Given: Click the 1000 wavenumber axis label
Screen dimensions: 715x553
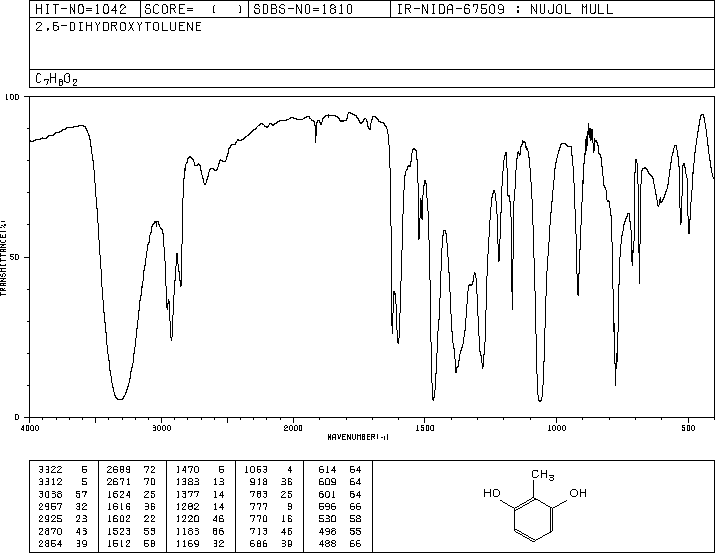Looking at the screenshot, I should (556, 428).
